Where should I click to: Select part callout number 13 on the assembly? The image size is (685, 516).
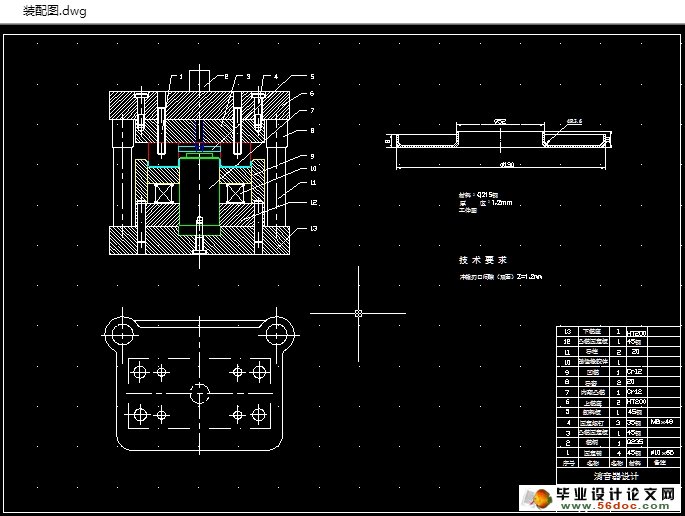click(313, 228)
